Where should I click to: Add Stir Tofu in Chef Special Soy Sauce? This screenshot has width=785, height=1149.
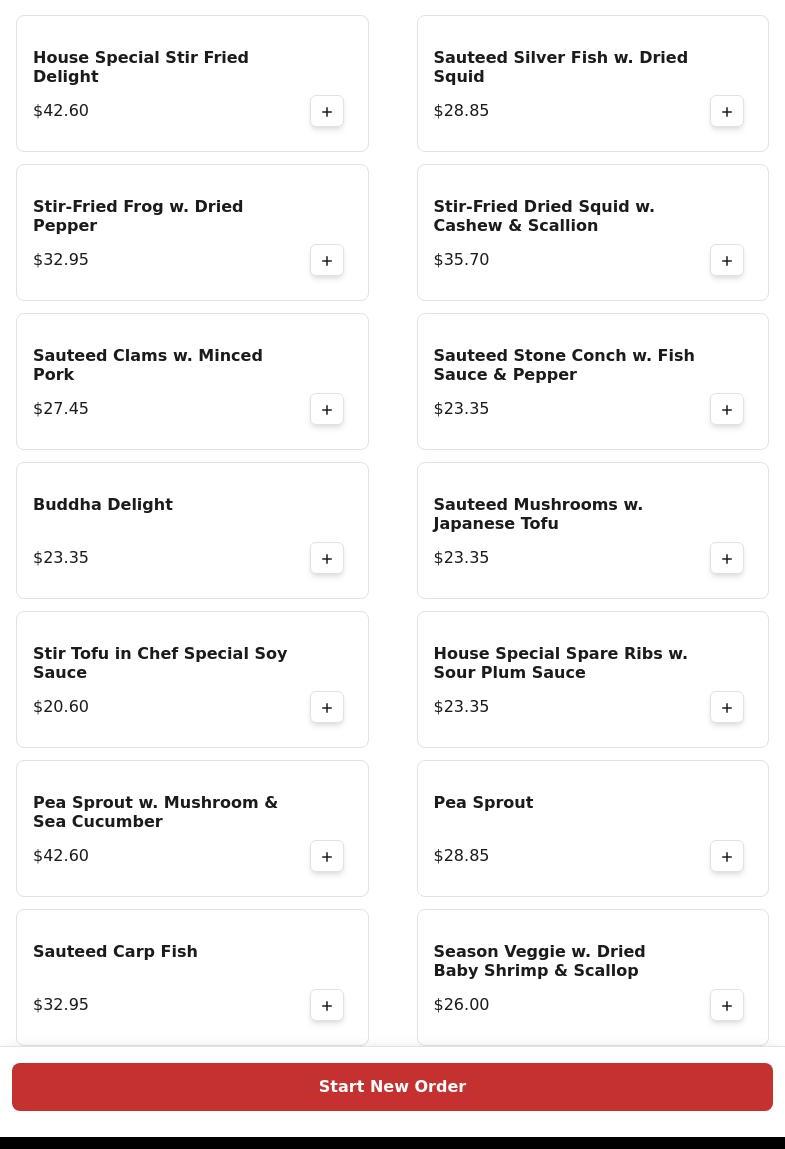(327, 707)
